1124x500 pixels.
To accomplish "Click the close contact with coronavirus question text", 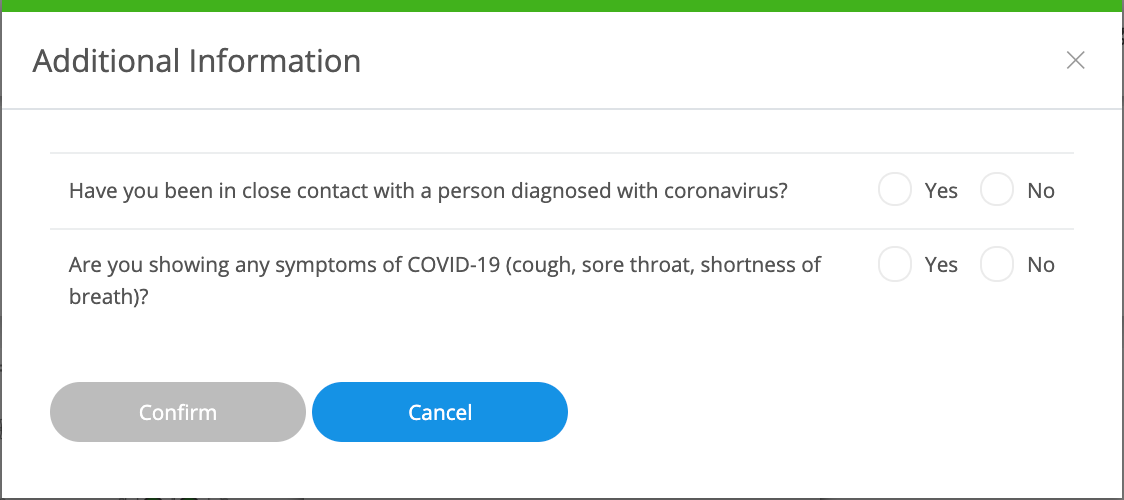I will point(428,190).
